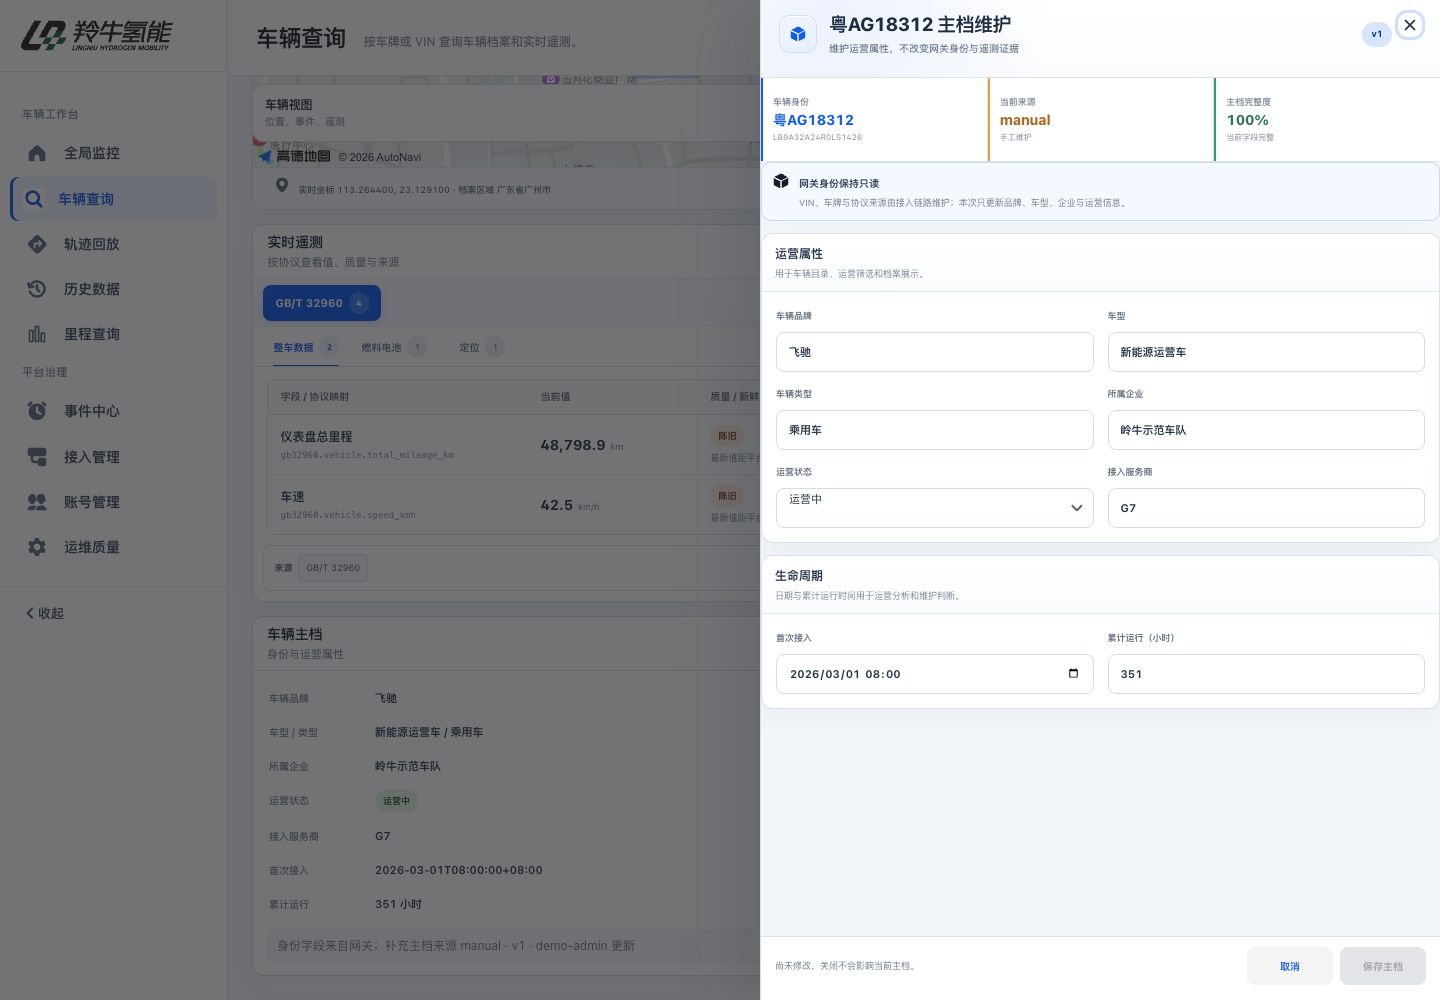Click the 车速 row label

click(292, 497)
